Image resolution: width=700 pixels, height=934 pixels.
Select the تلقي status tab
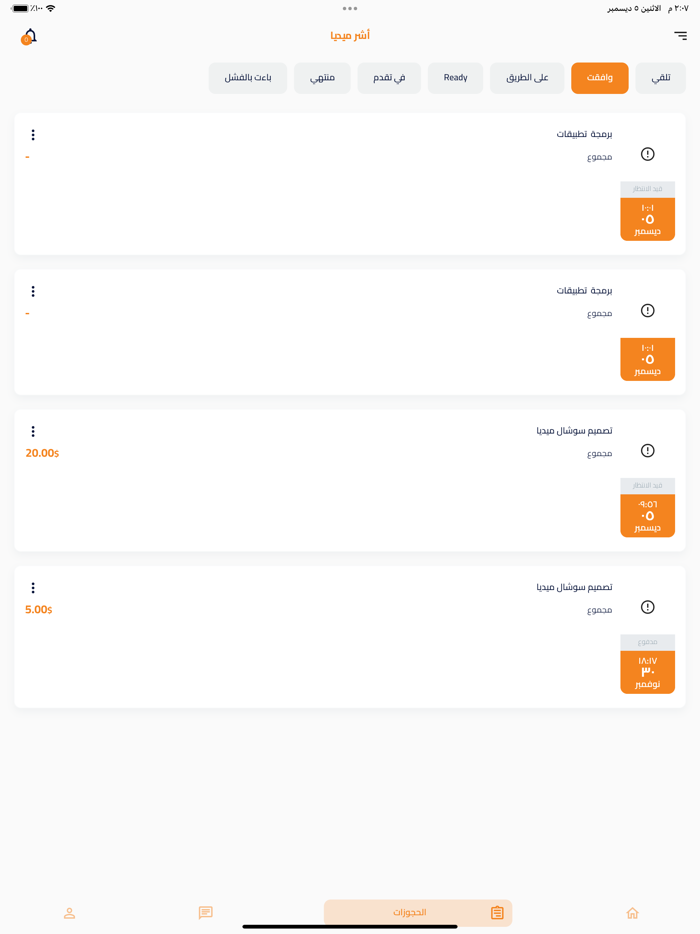point(661,78)
